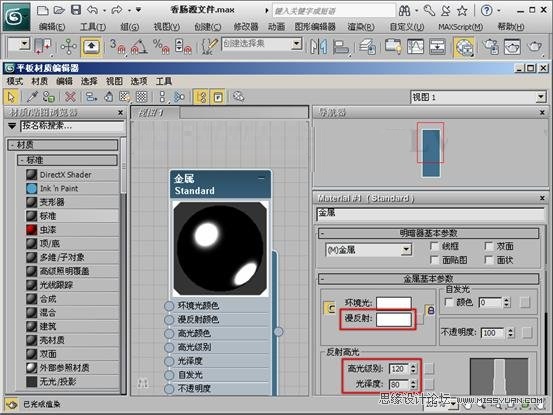Click the 自发光 map button

coord(525,302)
